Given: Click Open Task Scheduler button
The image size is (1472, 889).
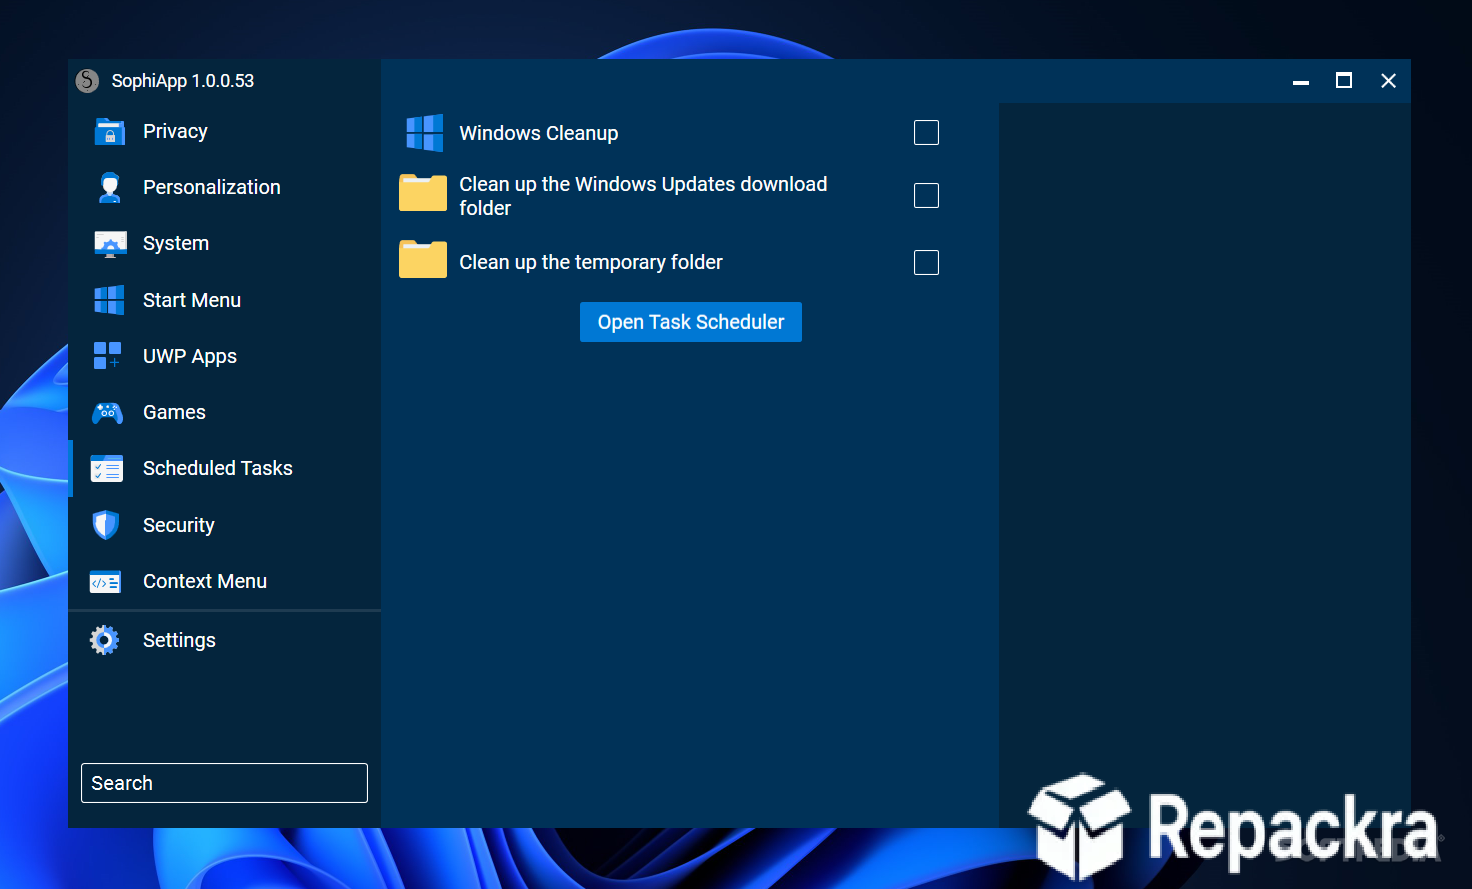Looking at the screenshot, I should click(691, 322).
